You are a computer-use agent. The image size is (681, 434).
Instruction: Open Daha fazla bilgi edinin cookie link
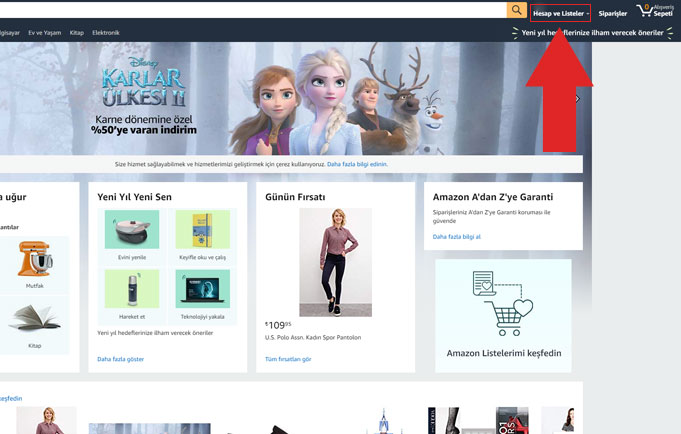pos(357,164)
